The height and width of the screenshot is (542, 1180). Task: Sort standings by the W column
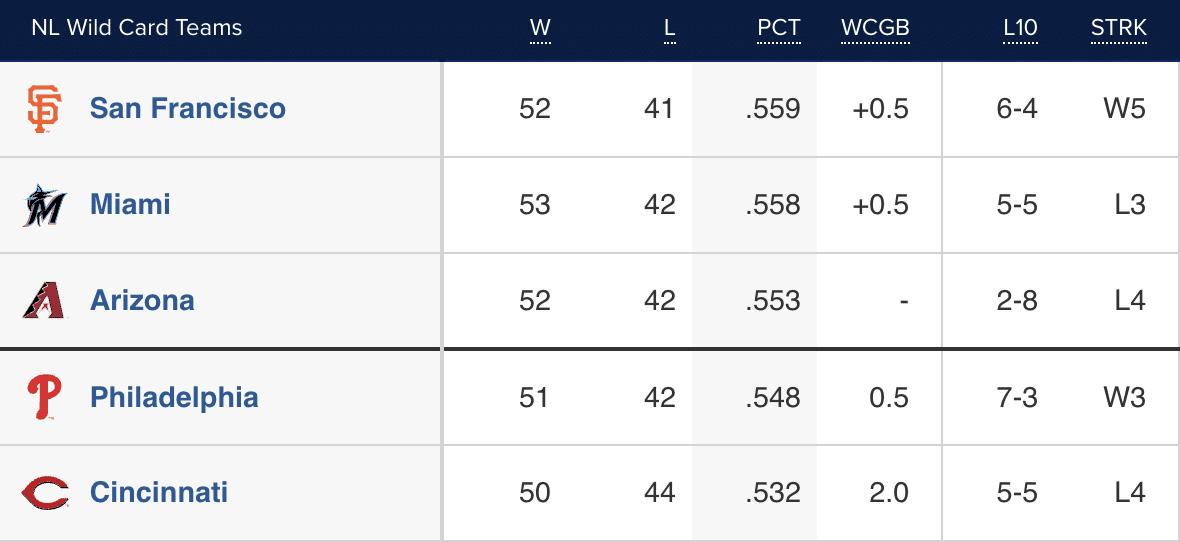coord(540,28)
